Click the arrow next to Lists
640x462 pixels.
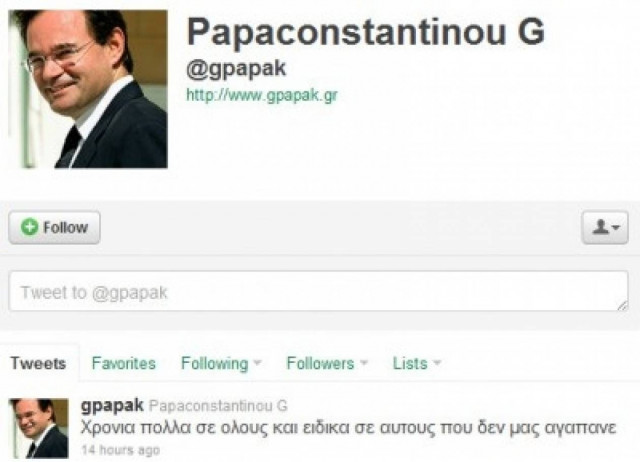click(437, 362)
